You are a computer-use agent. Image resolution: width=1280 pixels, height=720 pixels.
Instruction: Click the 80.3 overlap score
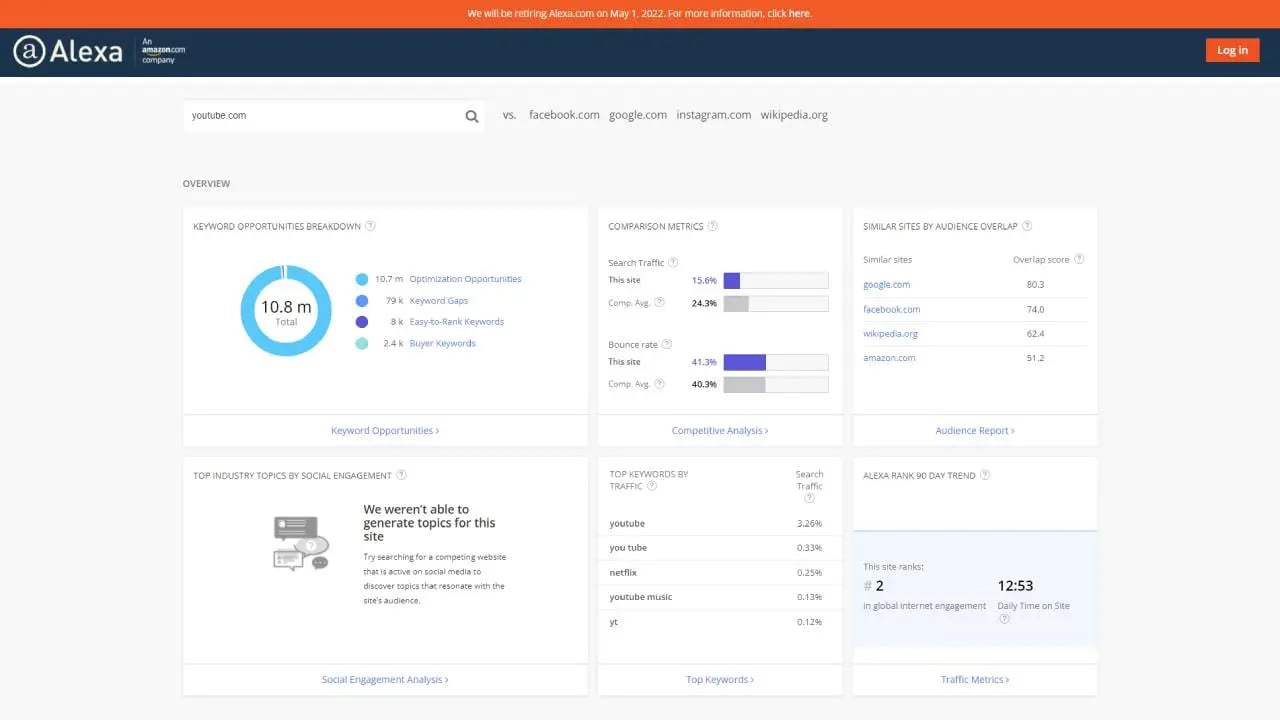pos(1035,285)
